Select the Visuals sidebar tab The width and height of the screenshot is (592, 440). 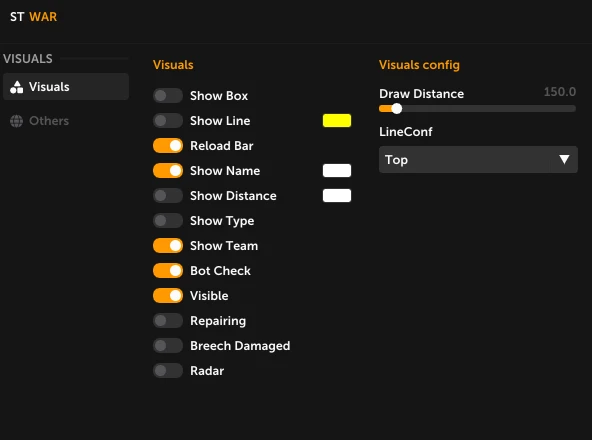[x=66, y=86]
